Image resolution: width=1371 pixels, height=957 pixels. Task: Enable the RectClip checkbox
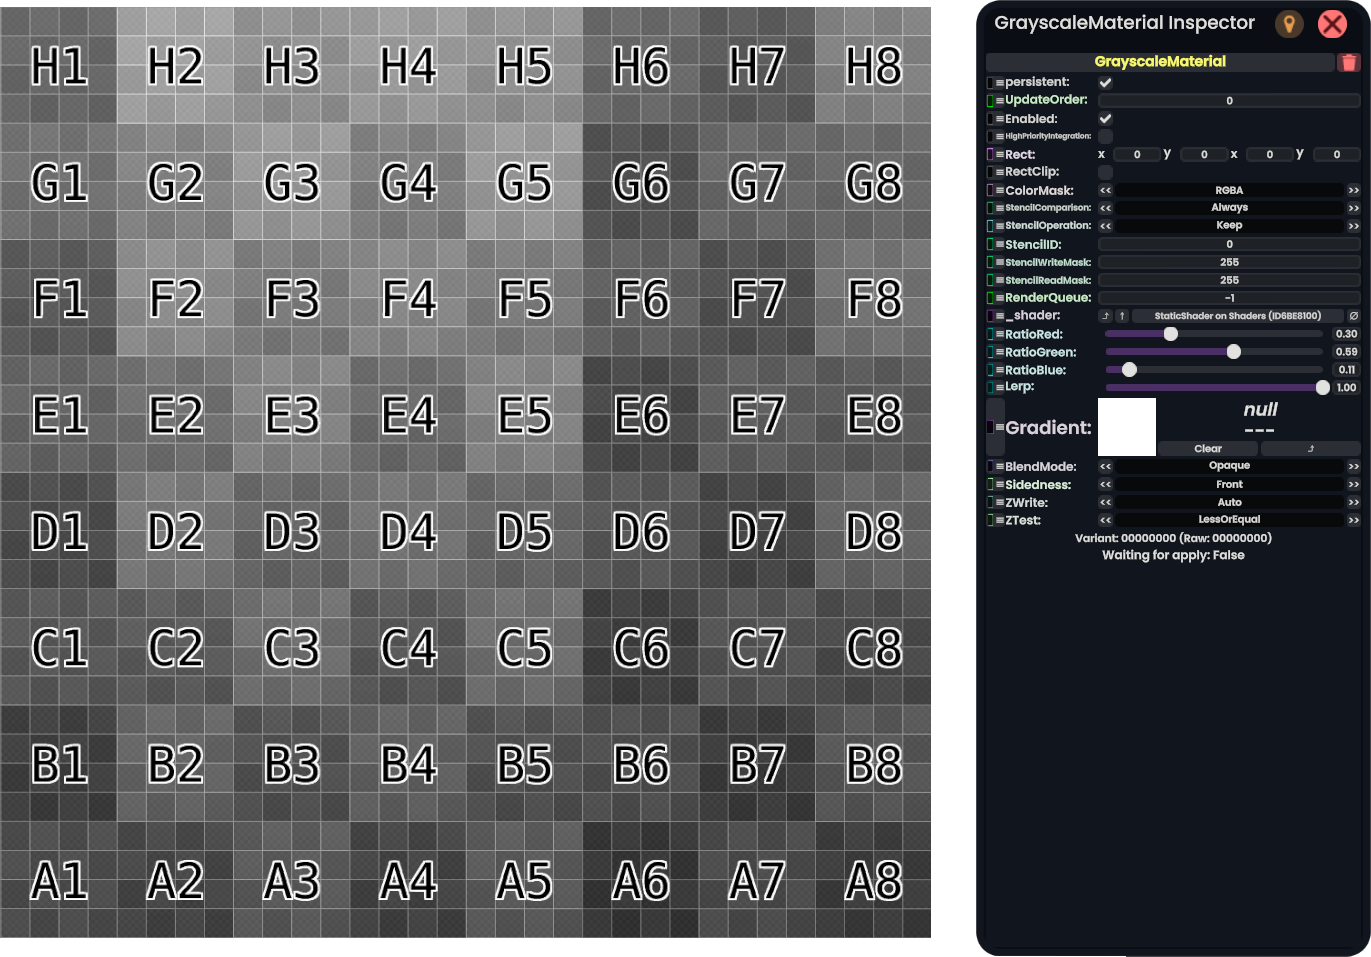click(x=1105, y=172)
